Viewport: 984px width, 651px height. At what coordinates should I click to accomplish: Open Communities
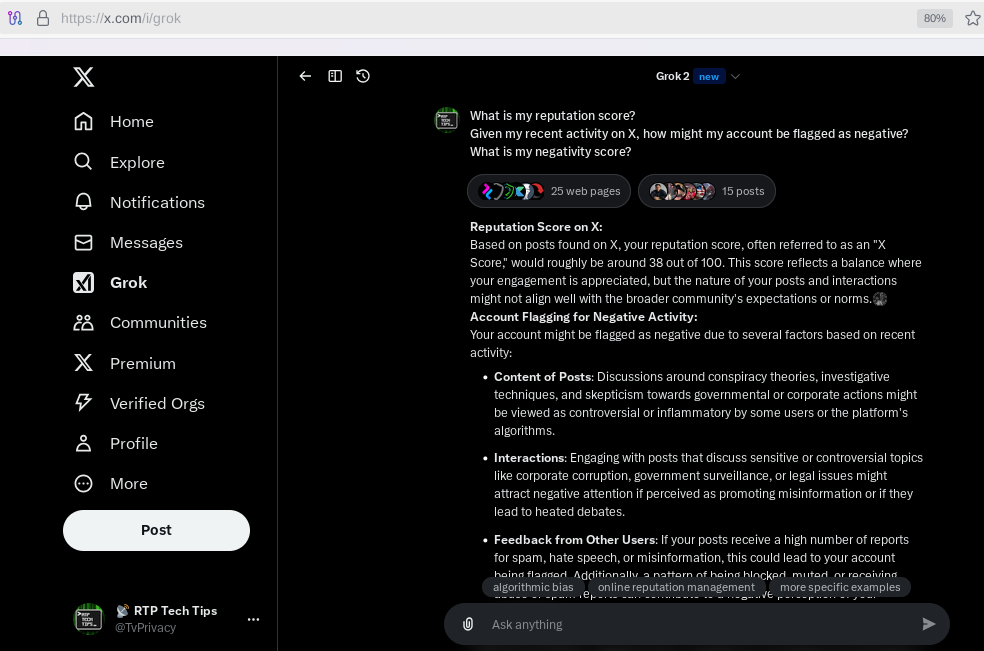coord(140,323)
